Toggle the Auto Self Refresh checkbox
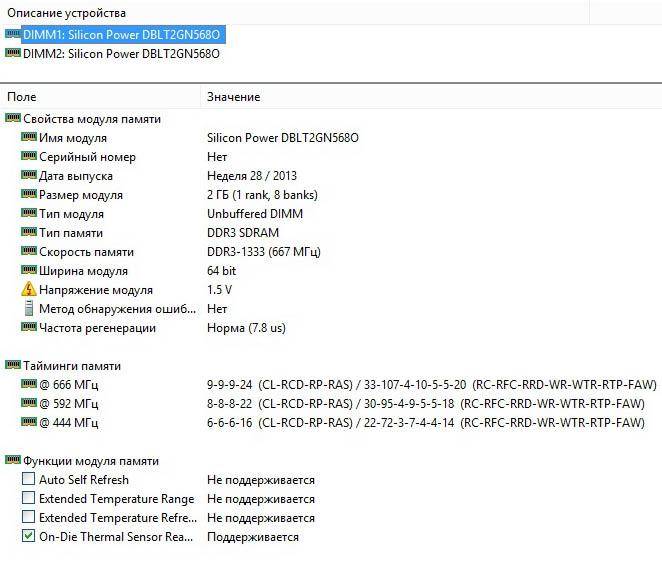This screenshot has width=662, height=565. pos(29,480)
